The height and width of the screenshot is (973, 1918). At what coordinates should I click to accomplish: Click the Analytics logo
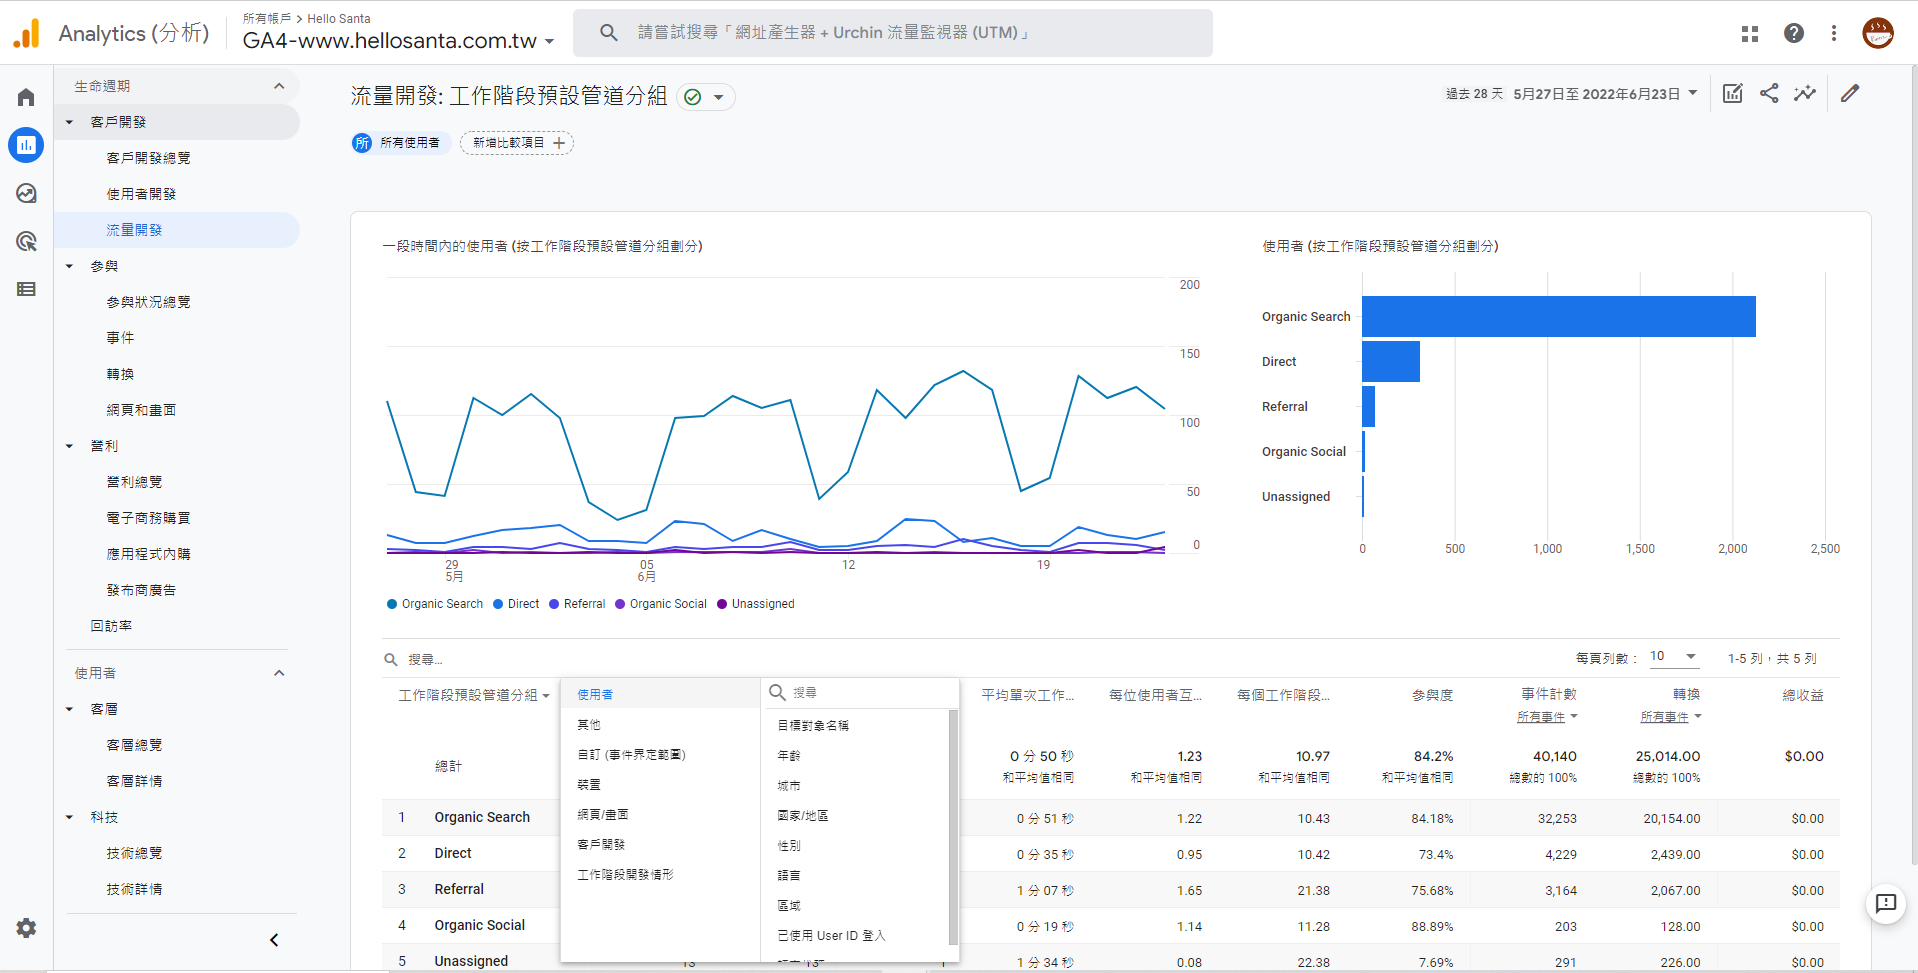(x=27, y=33)
